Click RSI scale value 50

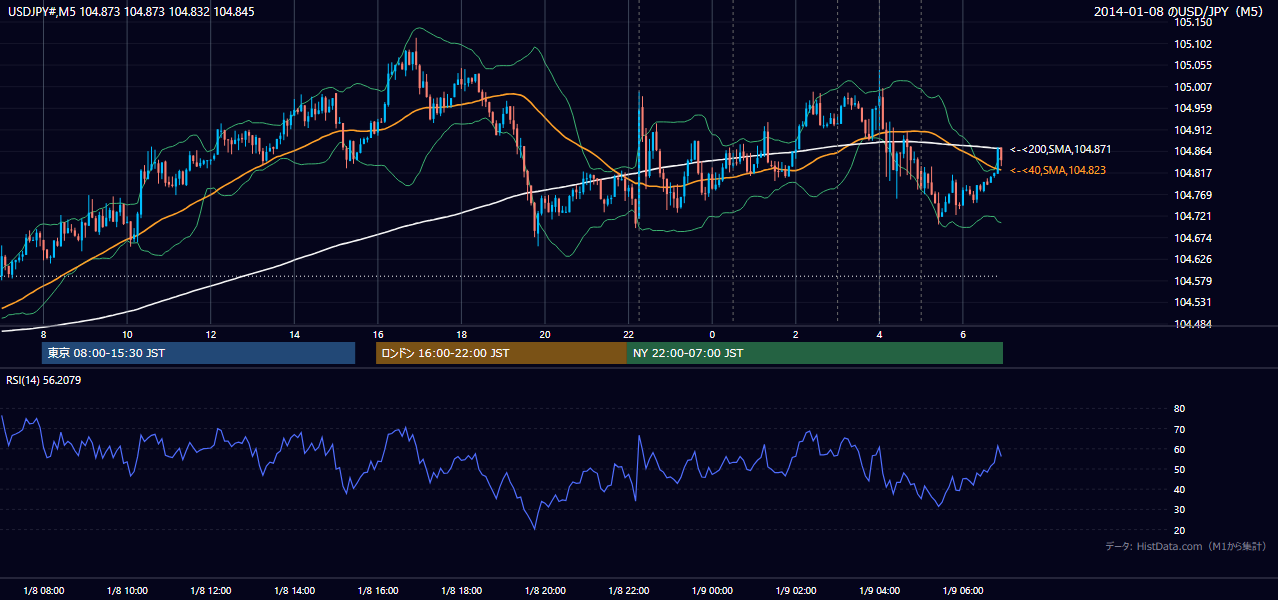(x=1179, y=470)
